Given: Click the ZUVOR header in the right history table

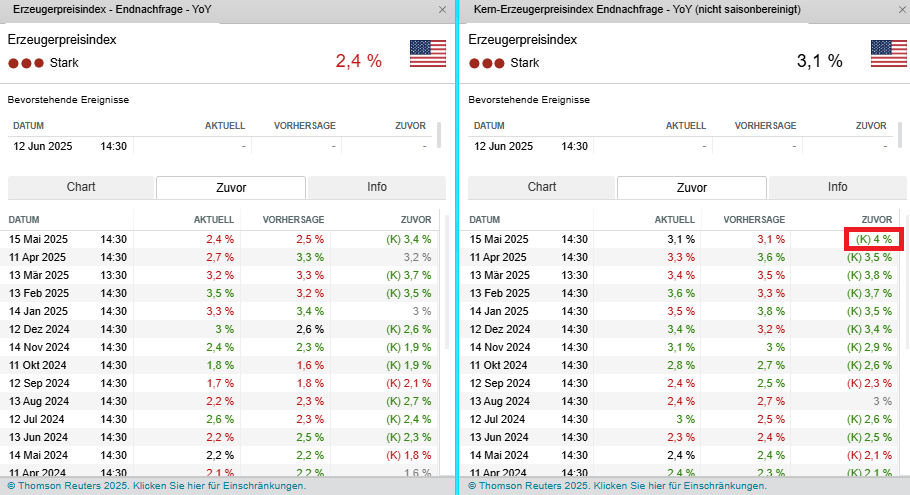Looking at the screenshot, I should [876, 220].
